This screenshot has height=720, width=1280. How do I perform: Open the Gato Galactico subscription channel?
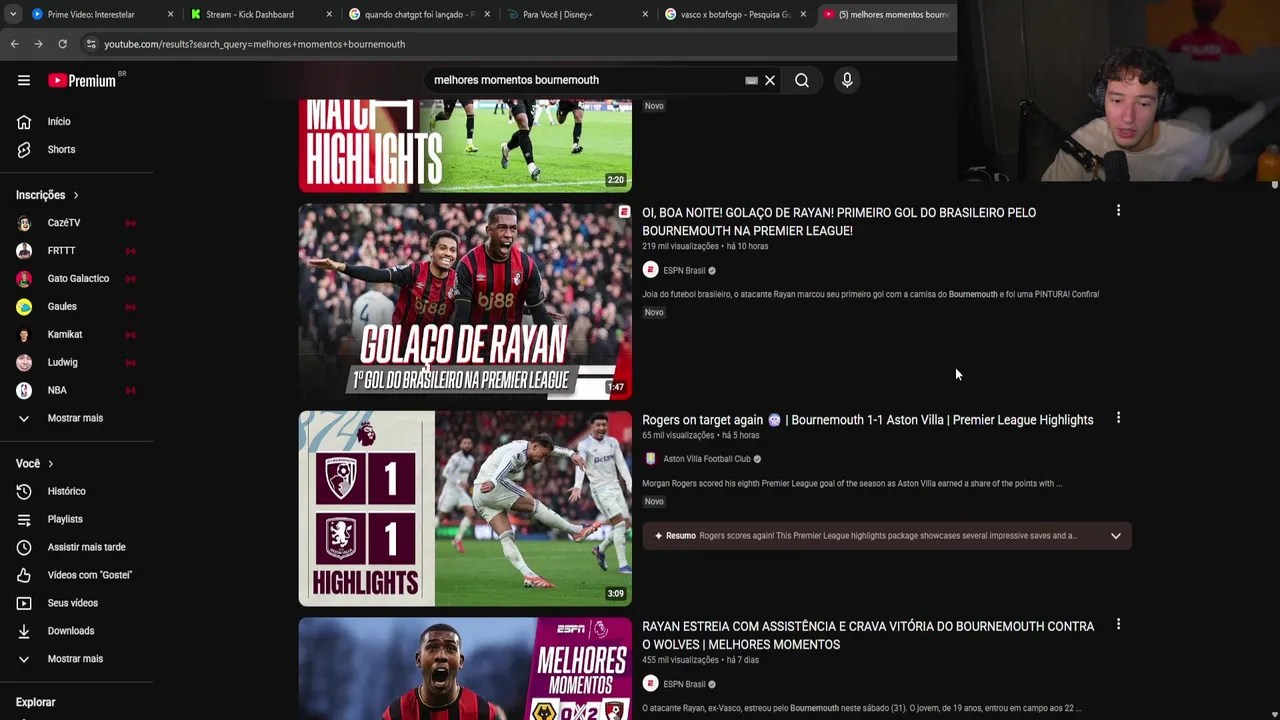77,279
